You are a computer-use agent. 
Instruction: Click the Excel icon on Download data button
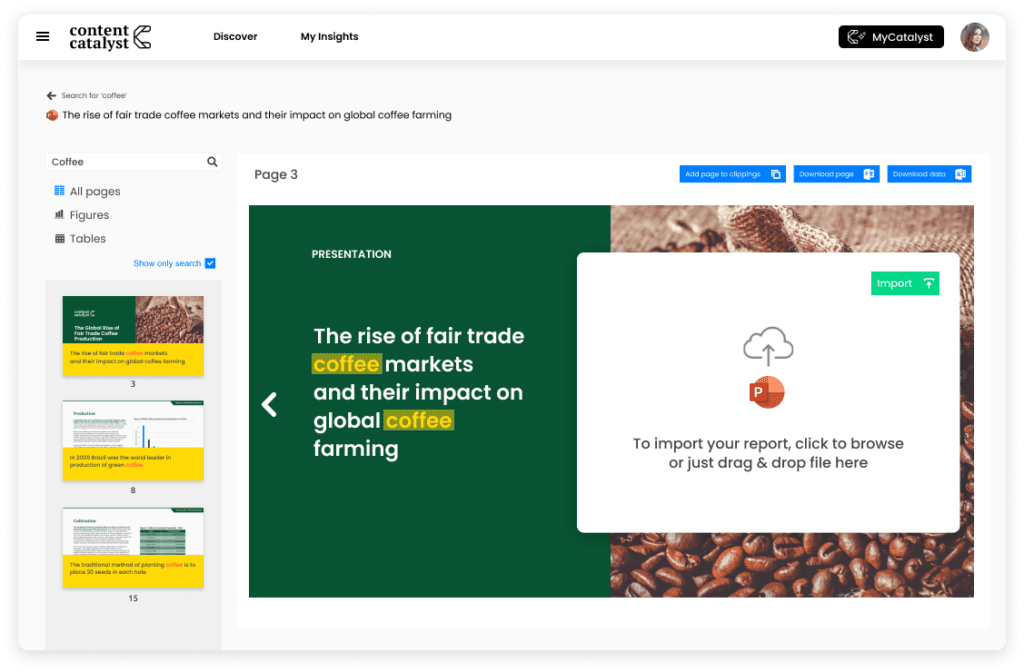[962, 173]
